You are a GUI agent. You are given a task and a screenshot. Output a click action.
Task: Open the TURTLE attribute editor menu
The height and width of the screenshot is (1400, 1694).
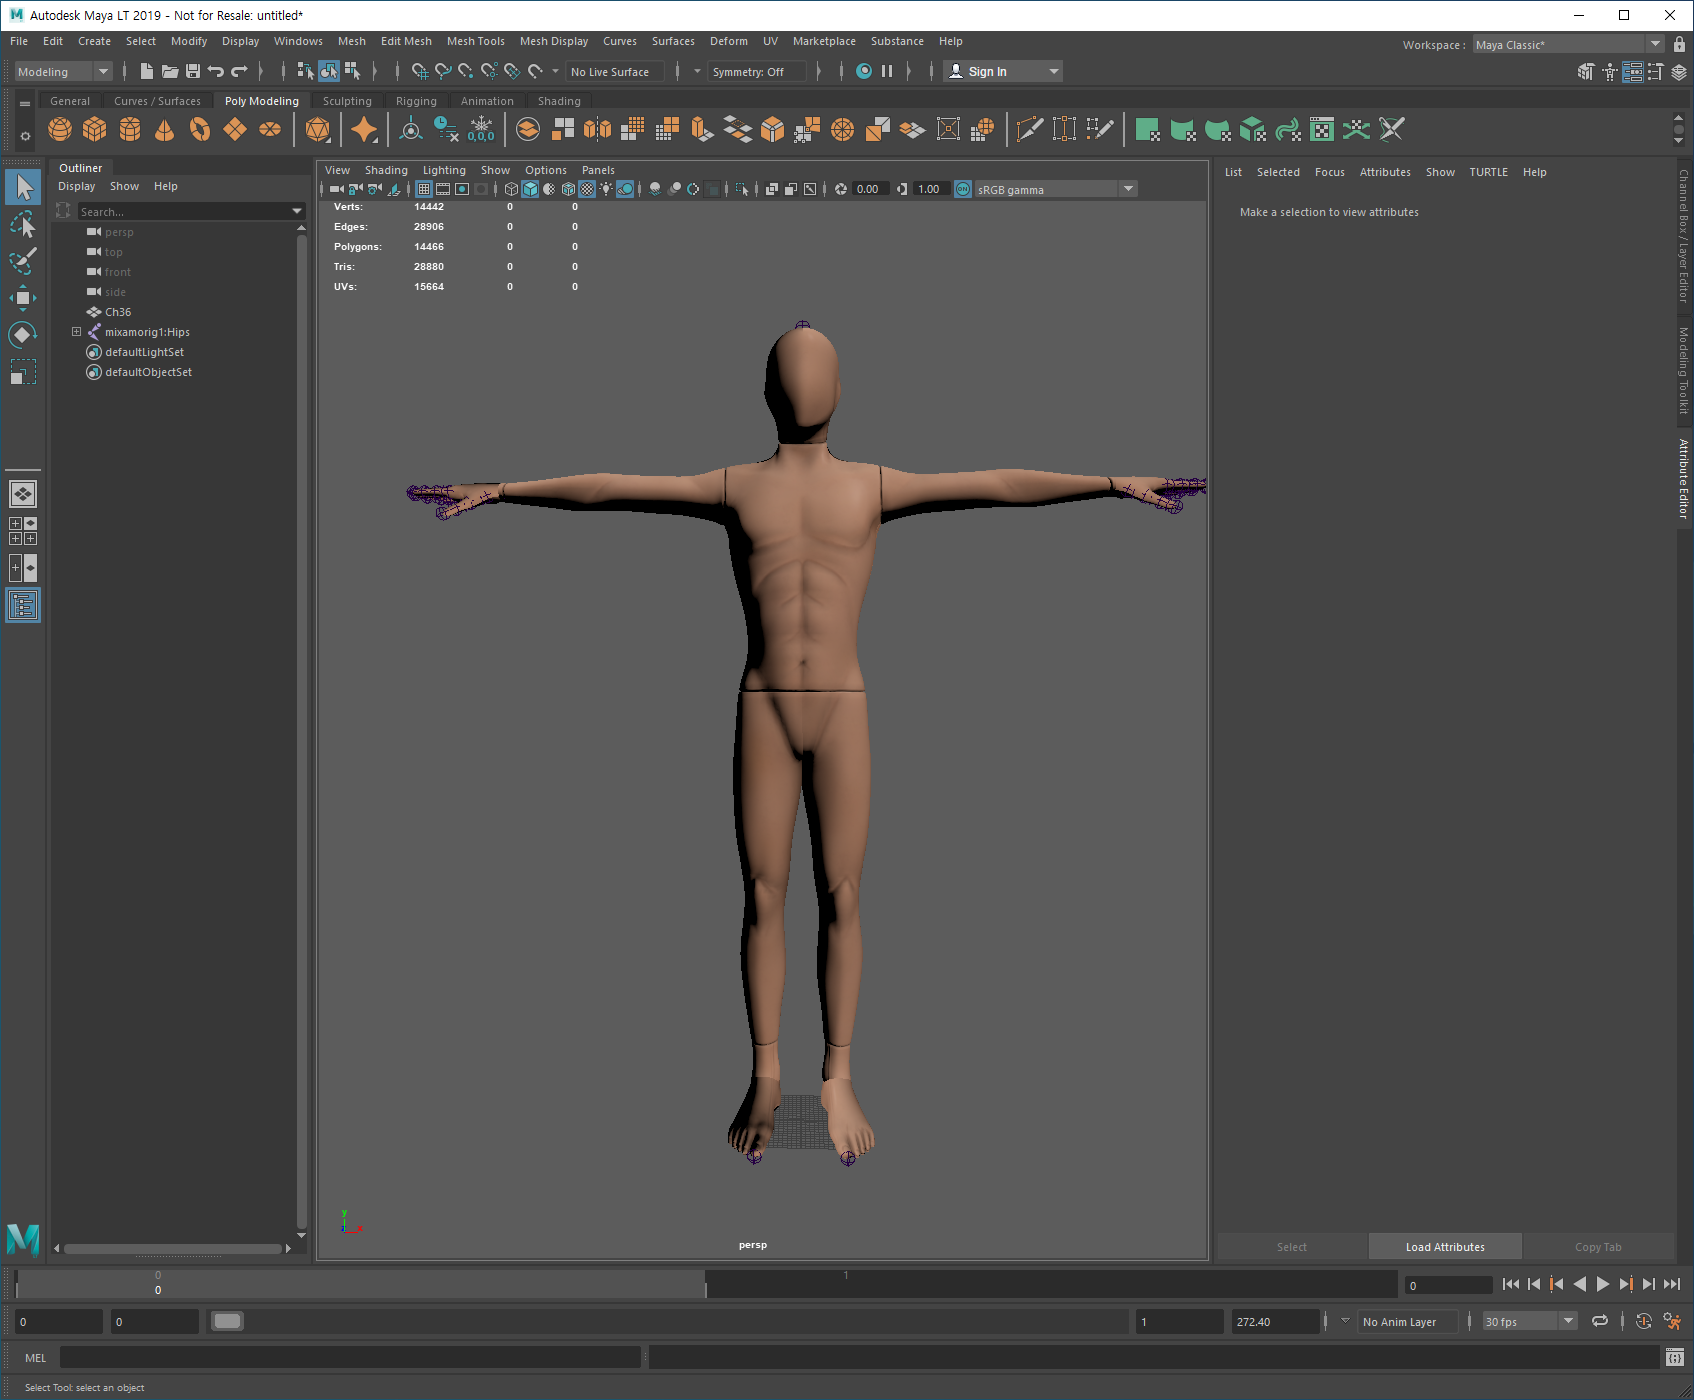(x=1488, y=172)
